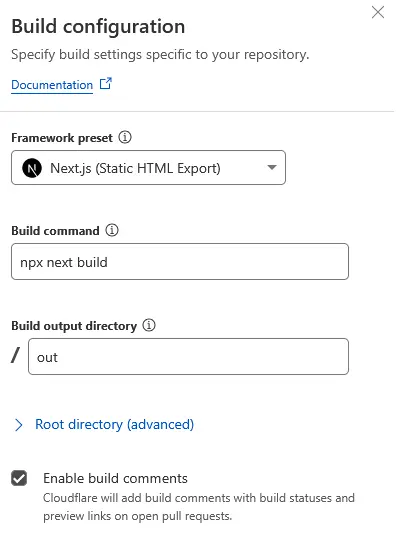Show info for Build output directory

click(x=149, y=325)
